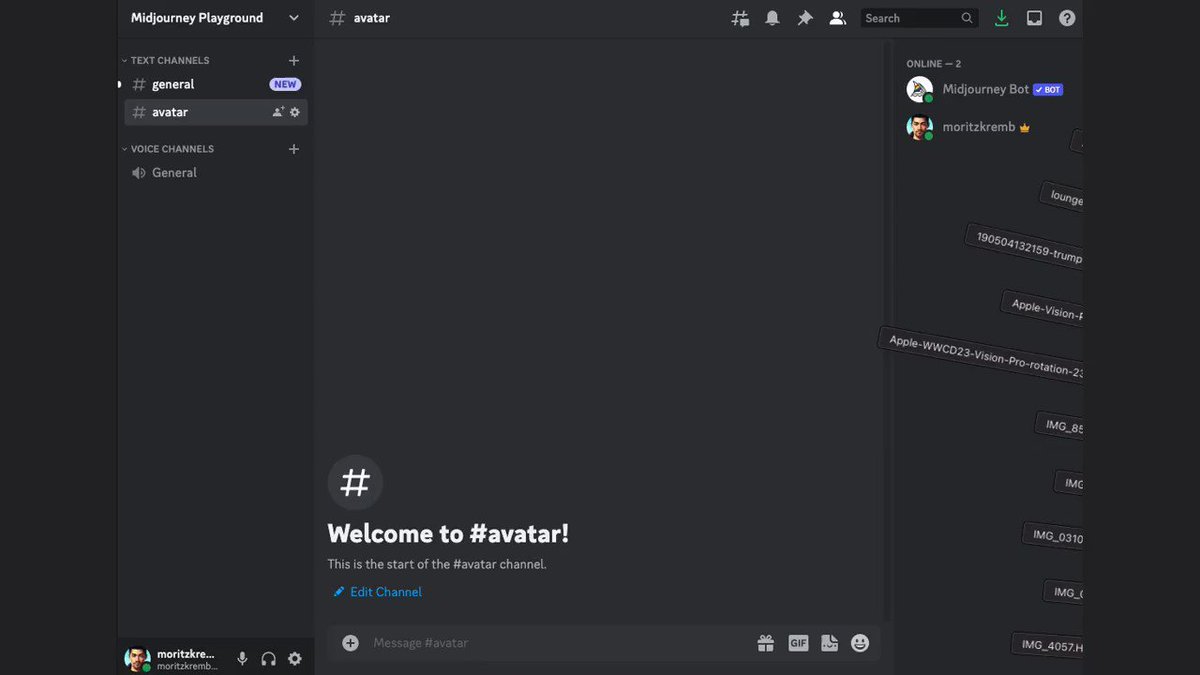Select the general text channel
This screenshot has width=1200, height=675.
(x=215, y=85)
